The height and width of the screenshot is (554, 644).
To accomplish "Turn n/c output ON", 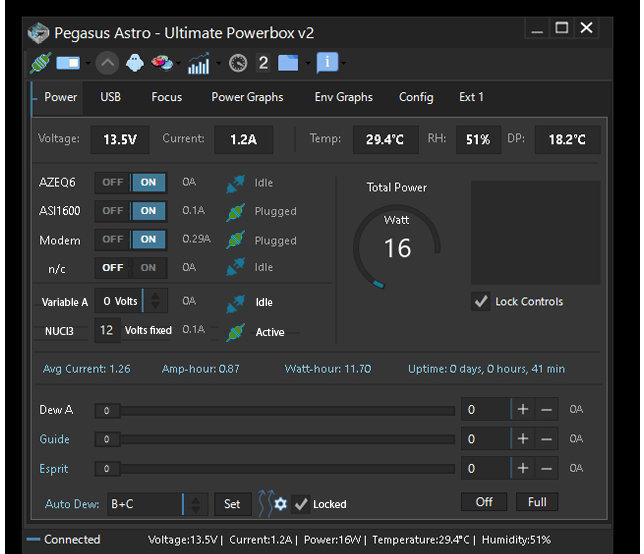I will 148,268.
